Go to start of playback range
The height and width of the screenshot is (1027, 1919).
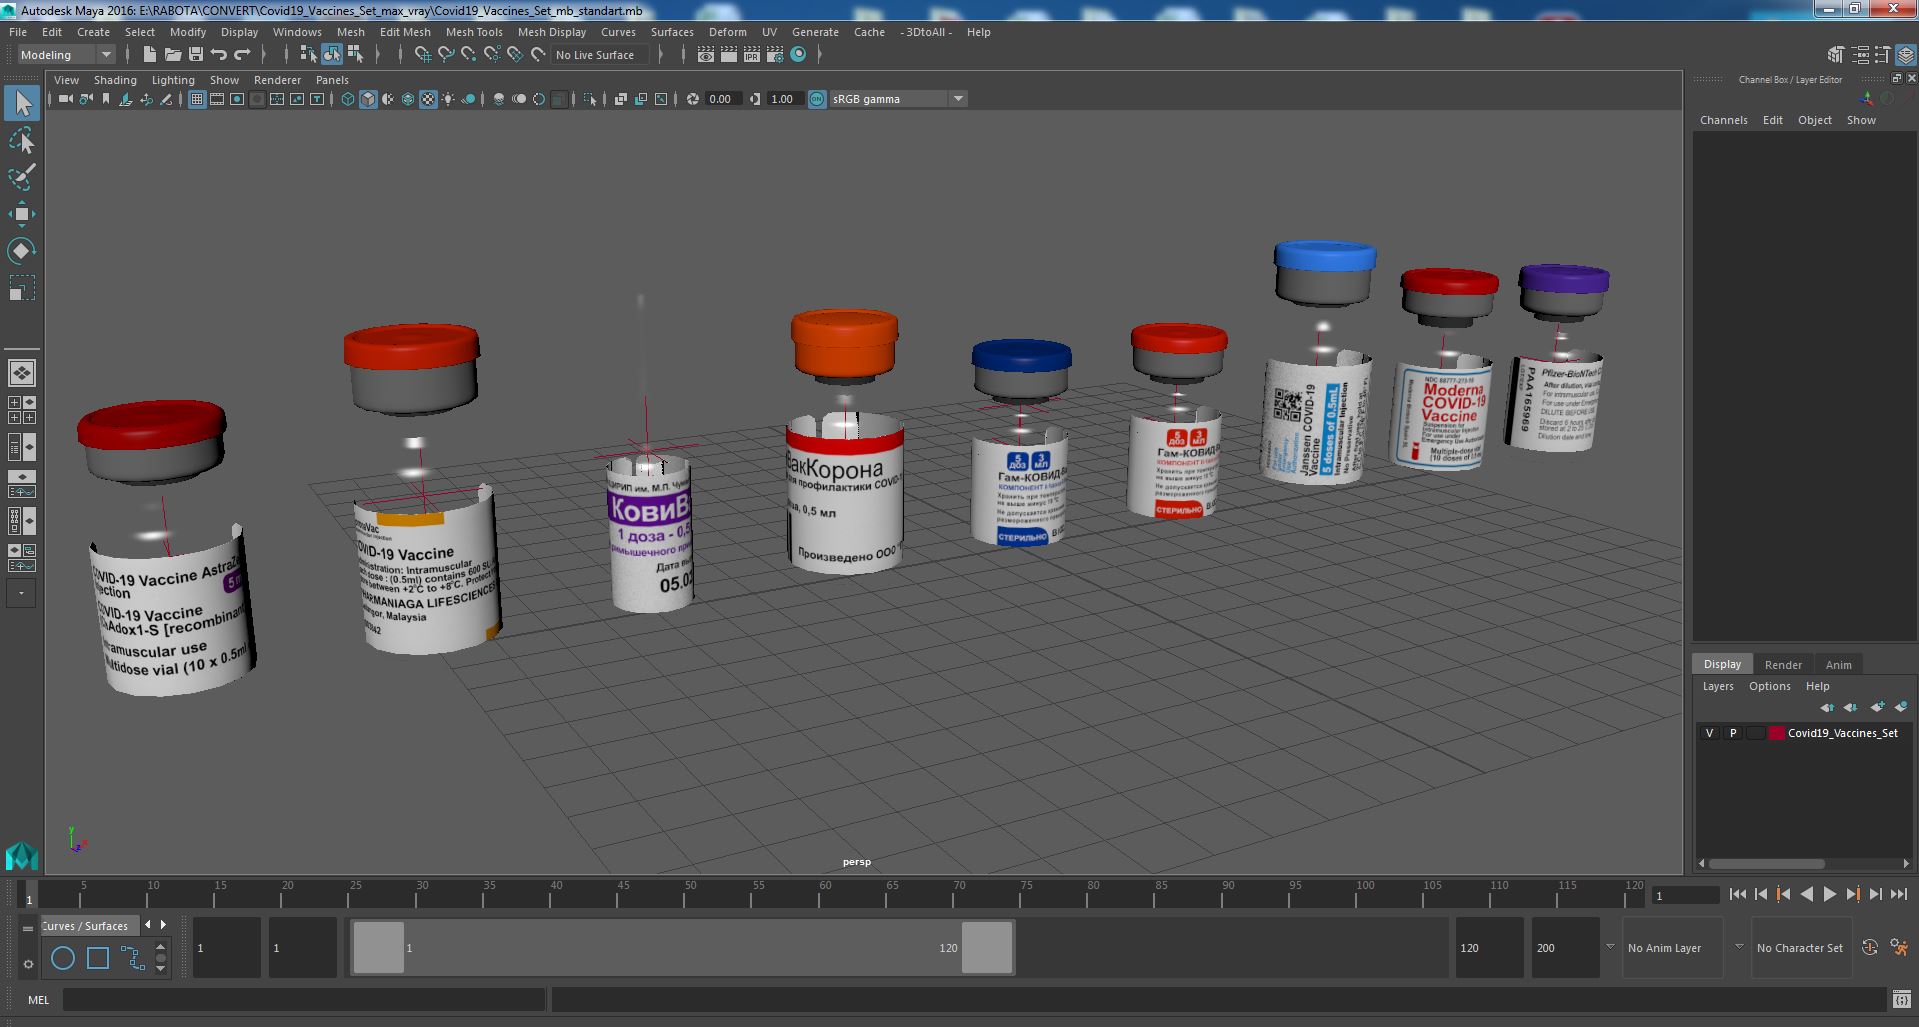click(x=1737, y=895)
